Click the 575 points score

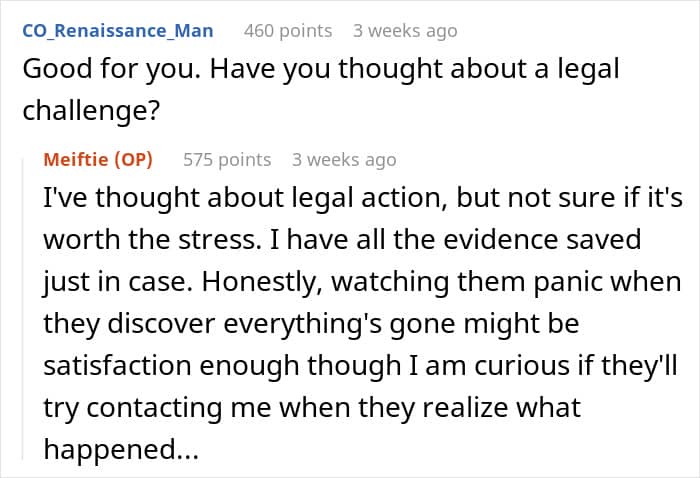[227, 160]
